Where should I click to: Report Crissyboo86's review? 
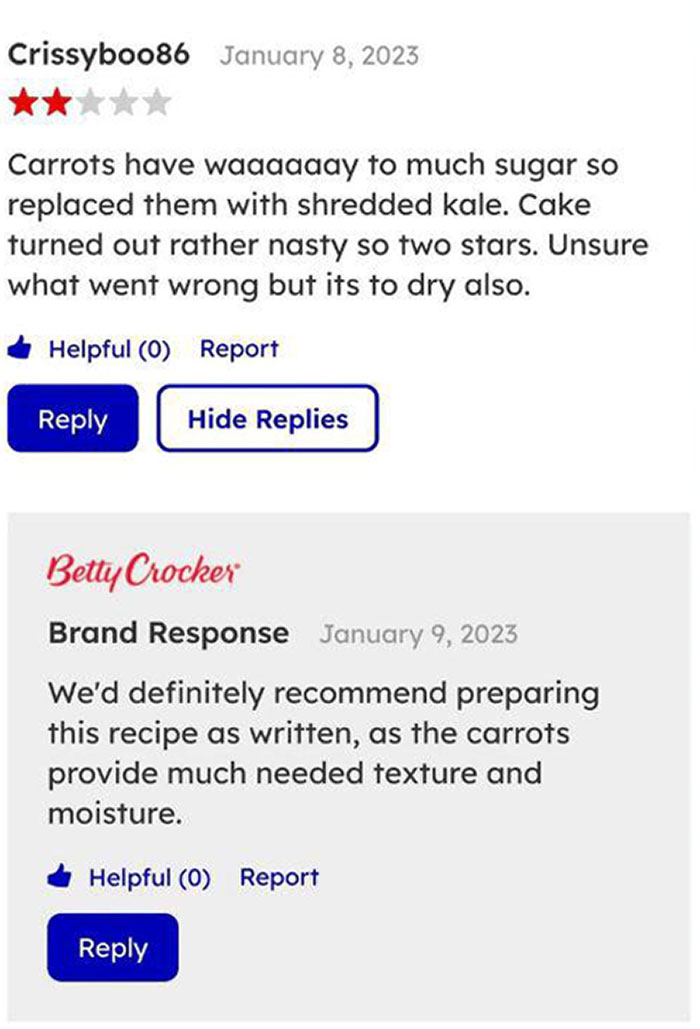(240, 347)
